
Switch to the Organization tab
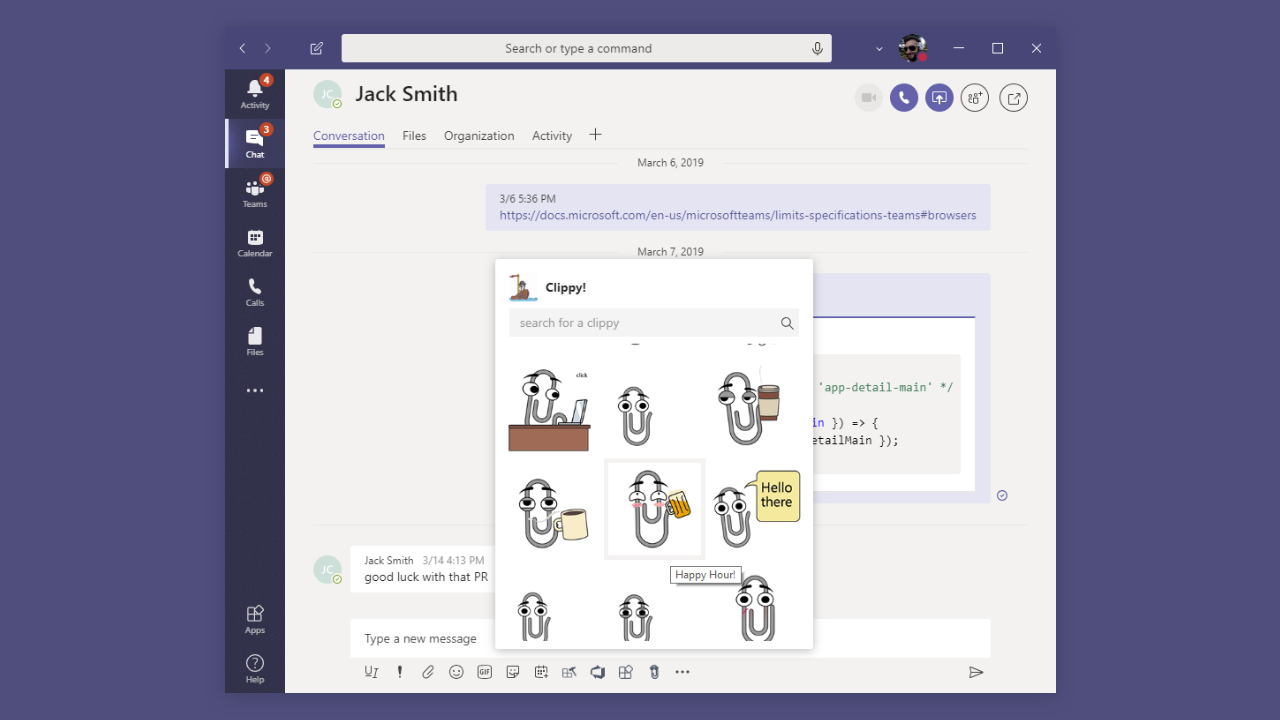(x=479, y=136)
